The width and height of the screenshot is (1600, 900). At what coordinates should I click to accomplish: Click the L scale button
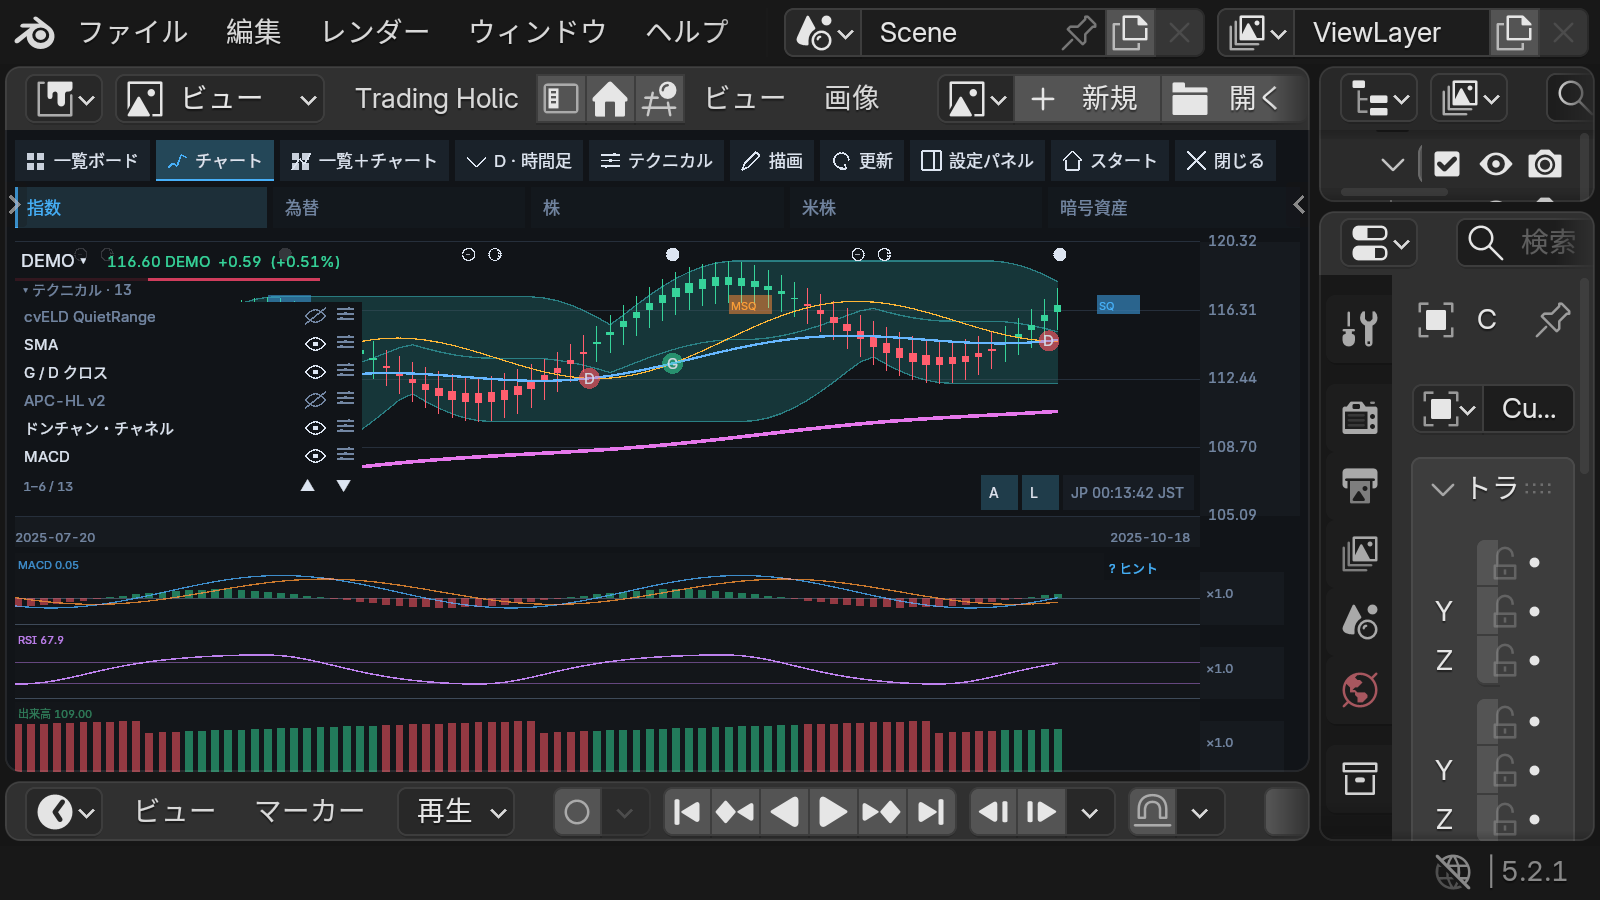[1039, 492]
